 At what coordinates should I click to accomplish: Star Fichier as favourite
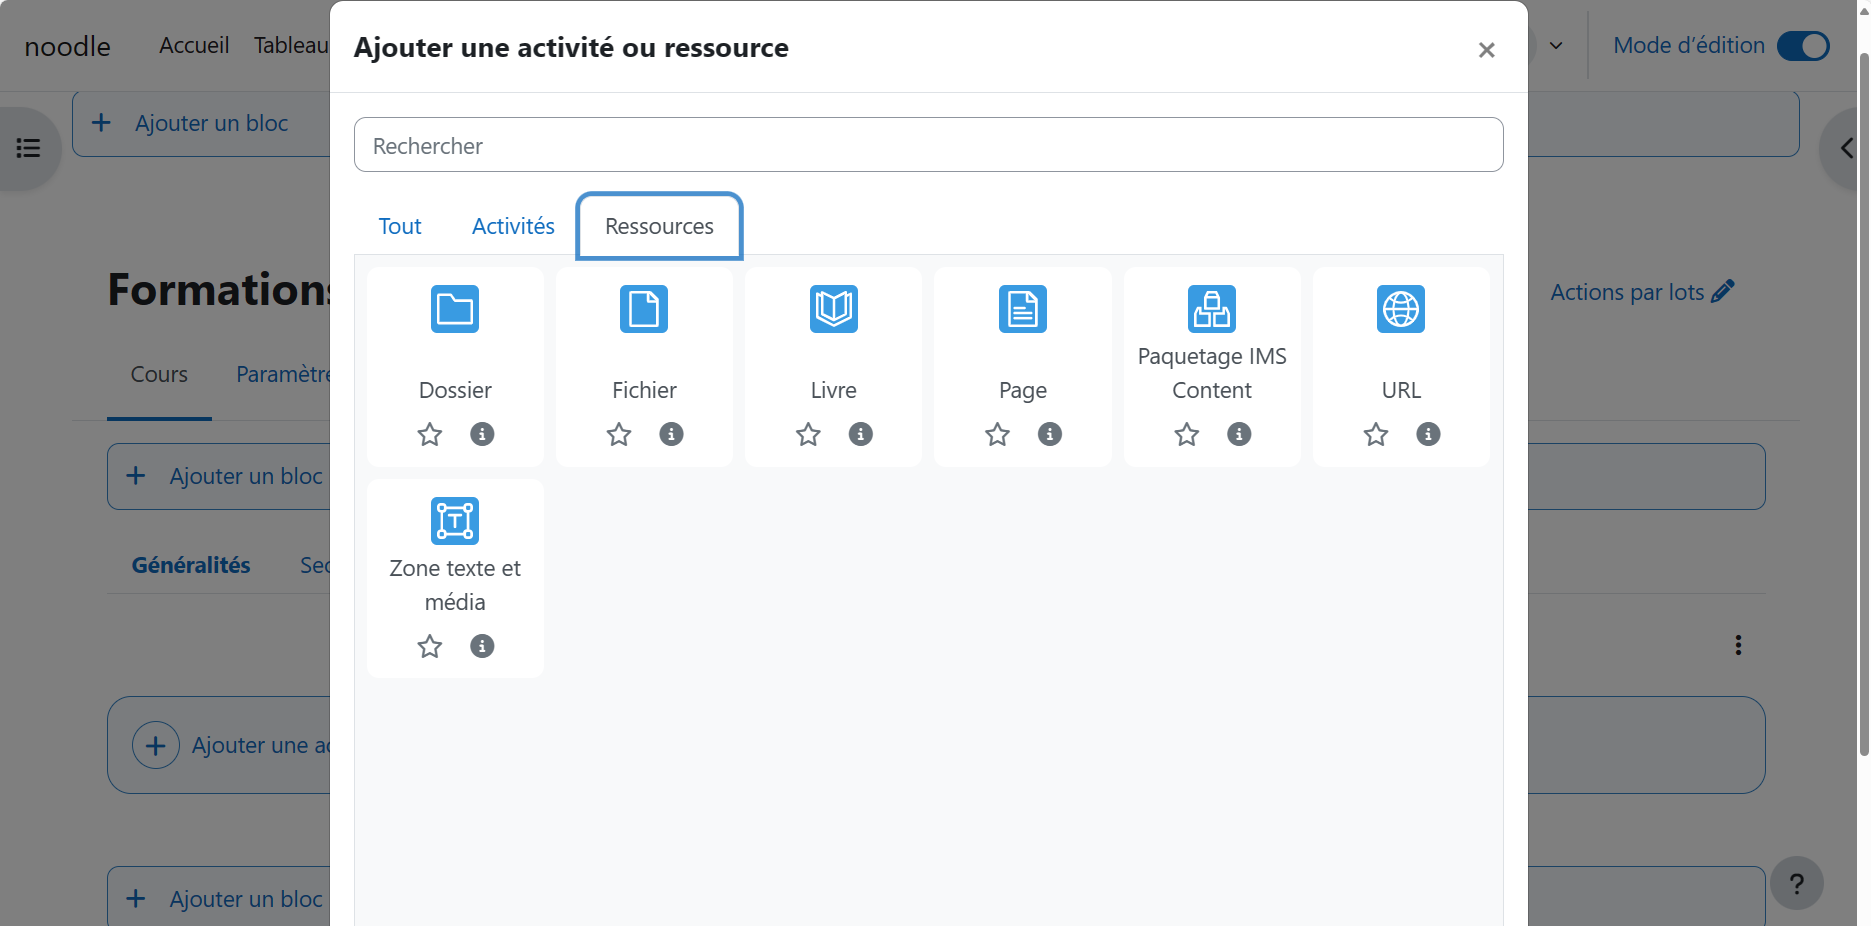coord(619,434)
